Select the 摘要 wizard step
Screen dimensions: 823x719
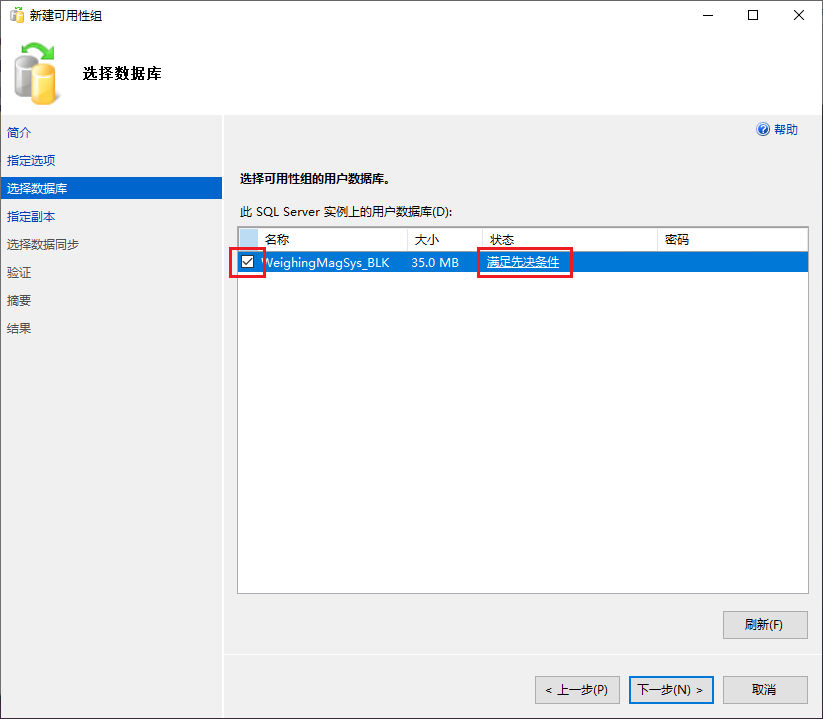(x=19, y=301)
